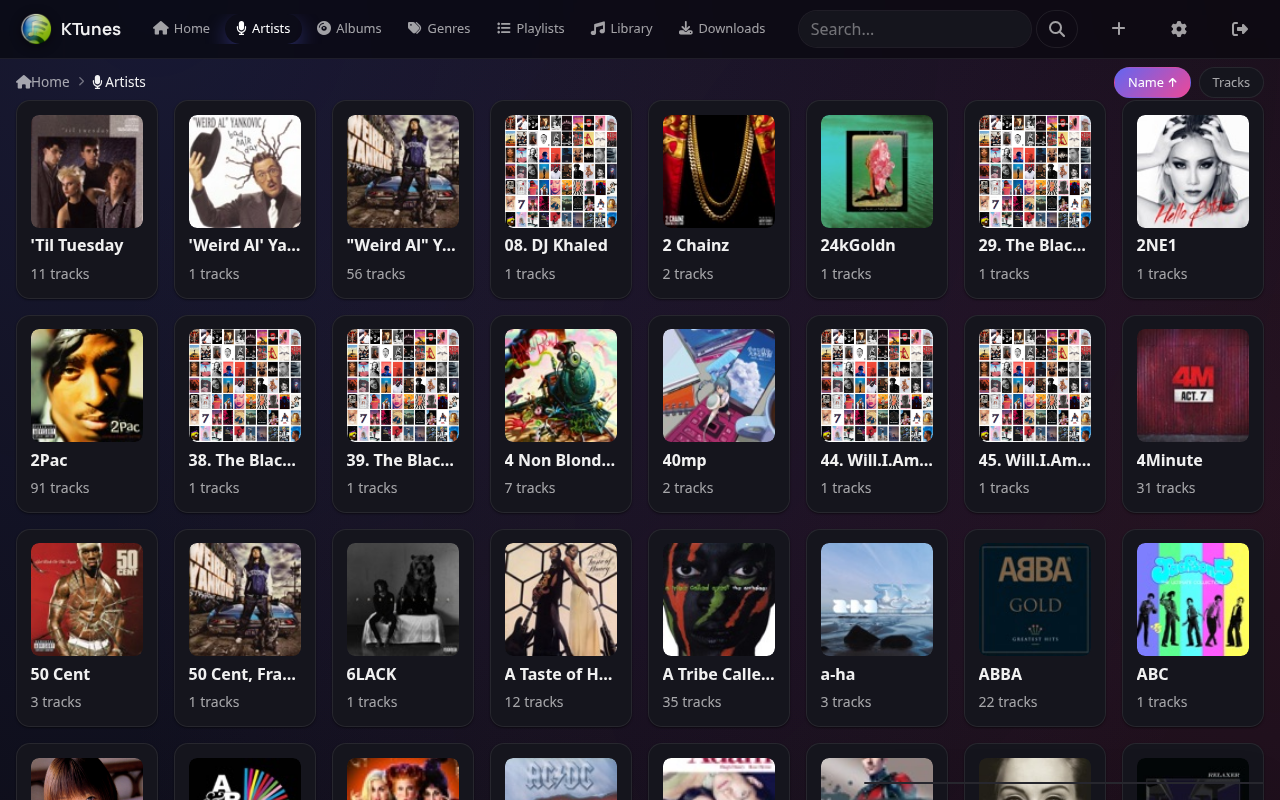Image resolution: width=1280 pixels, height=800 pixels.
Task: Click into the Search field
Action: click(x=914, y=29)
